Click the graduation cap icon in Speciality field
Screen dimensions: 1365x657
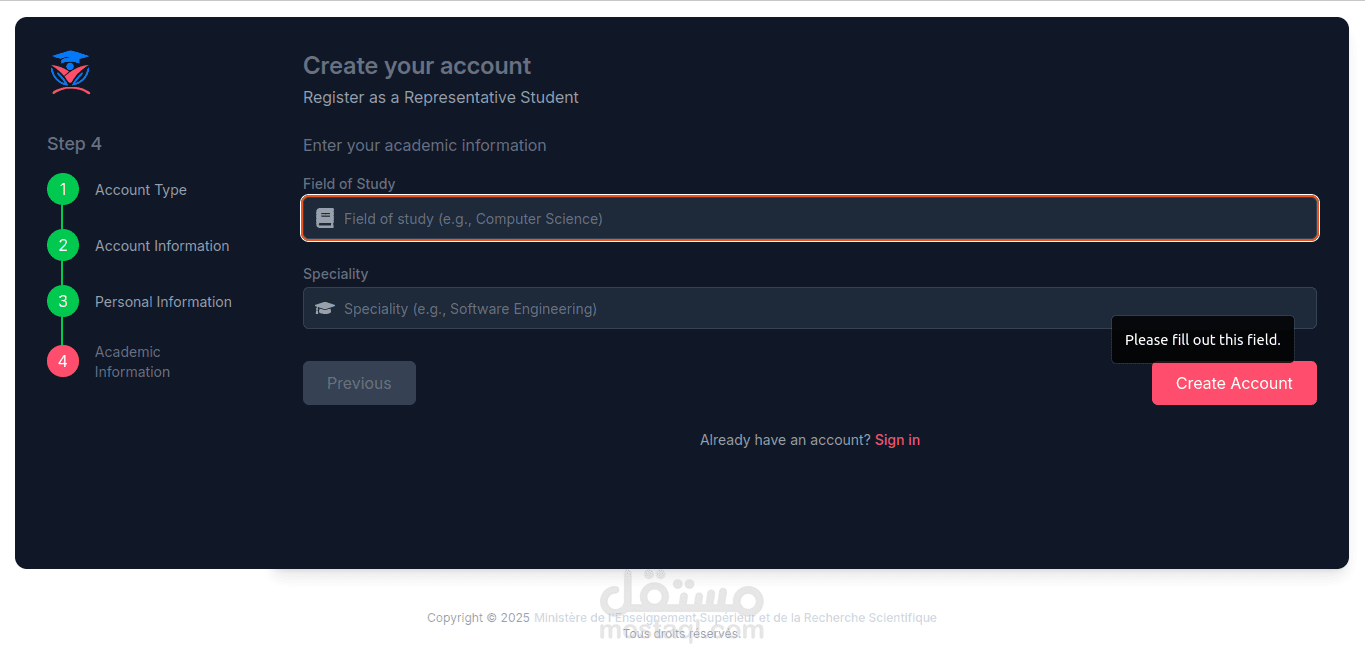tap(325, 308)
